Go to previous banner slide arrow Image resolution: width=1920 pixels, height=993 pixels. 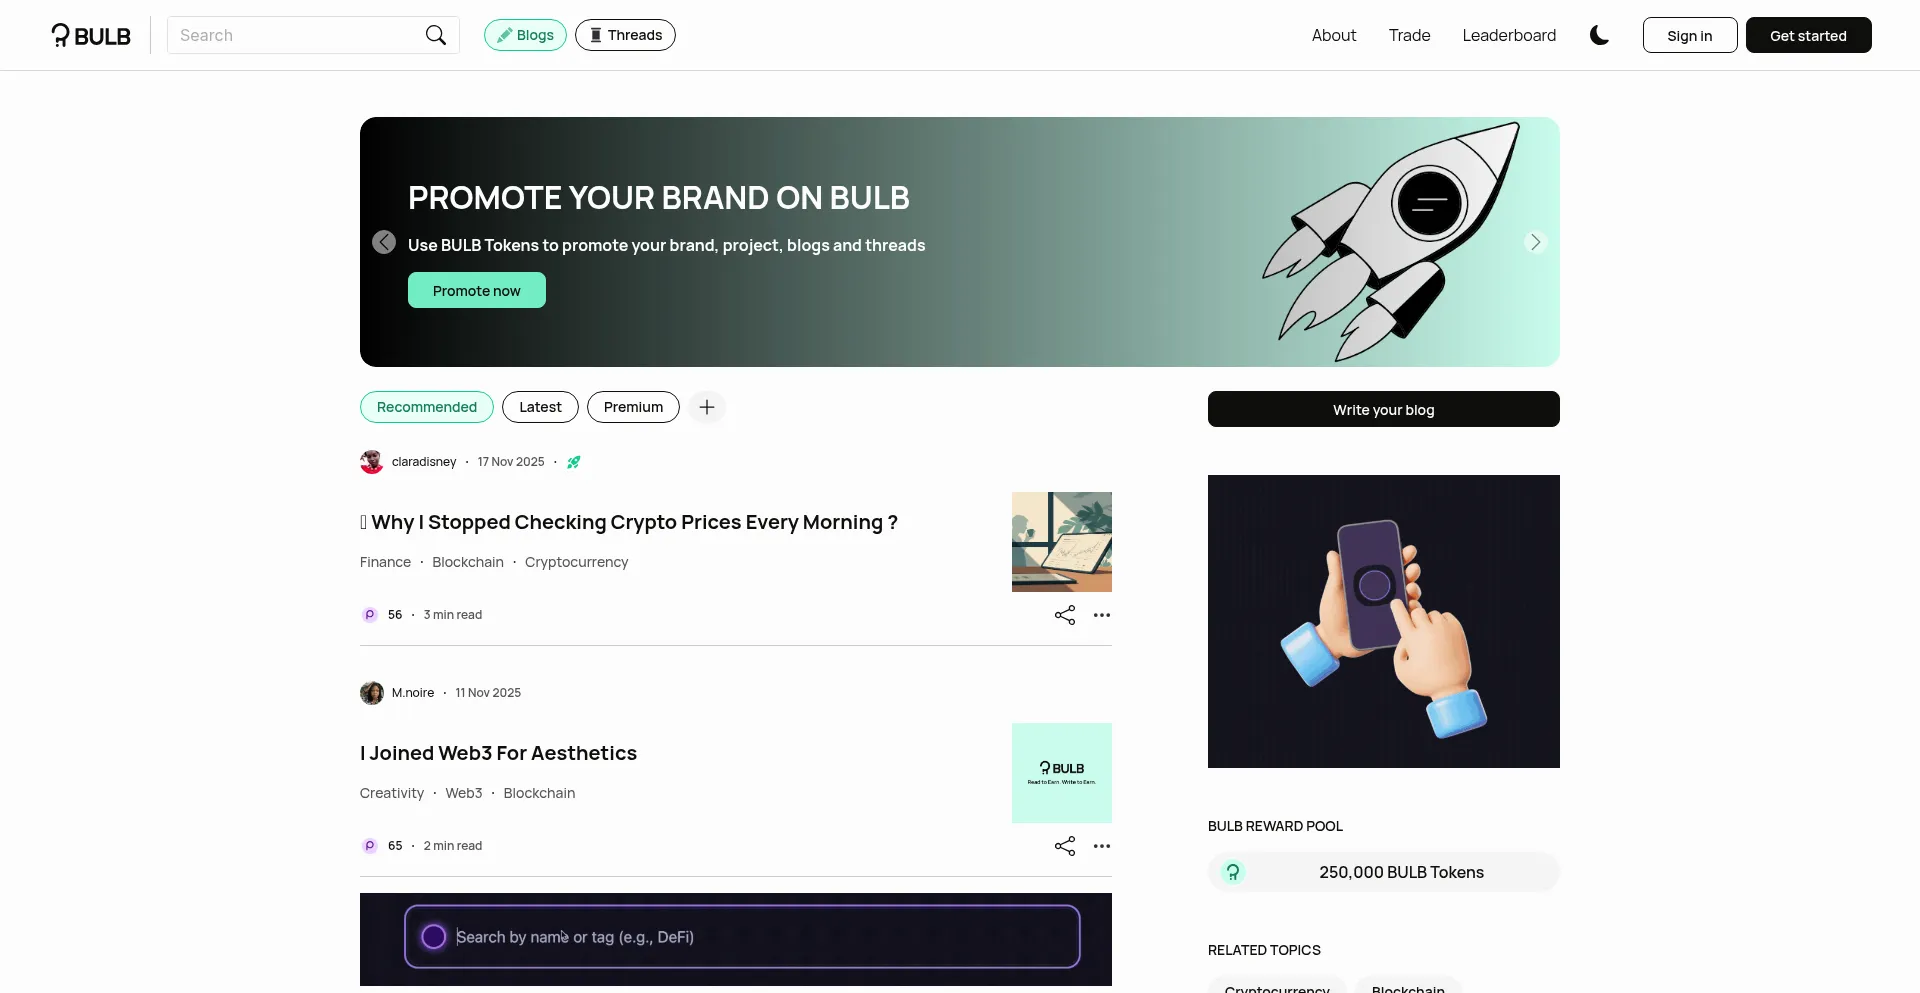[384, 242]
